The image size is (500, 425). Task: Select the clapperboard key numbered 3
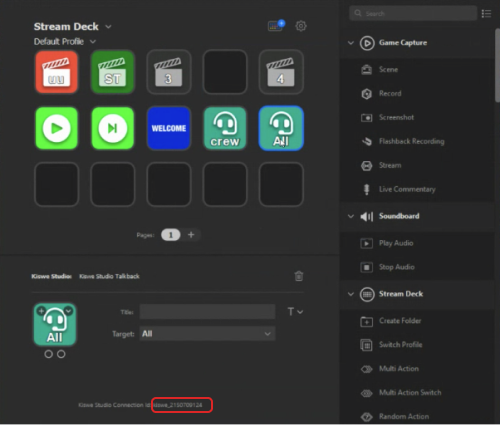point(169,72)
